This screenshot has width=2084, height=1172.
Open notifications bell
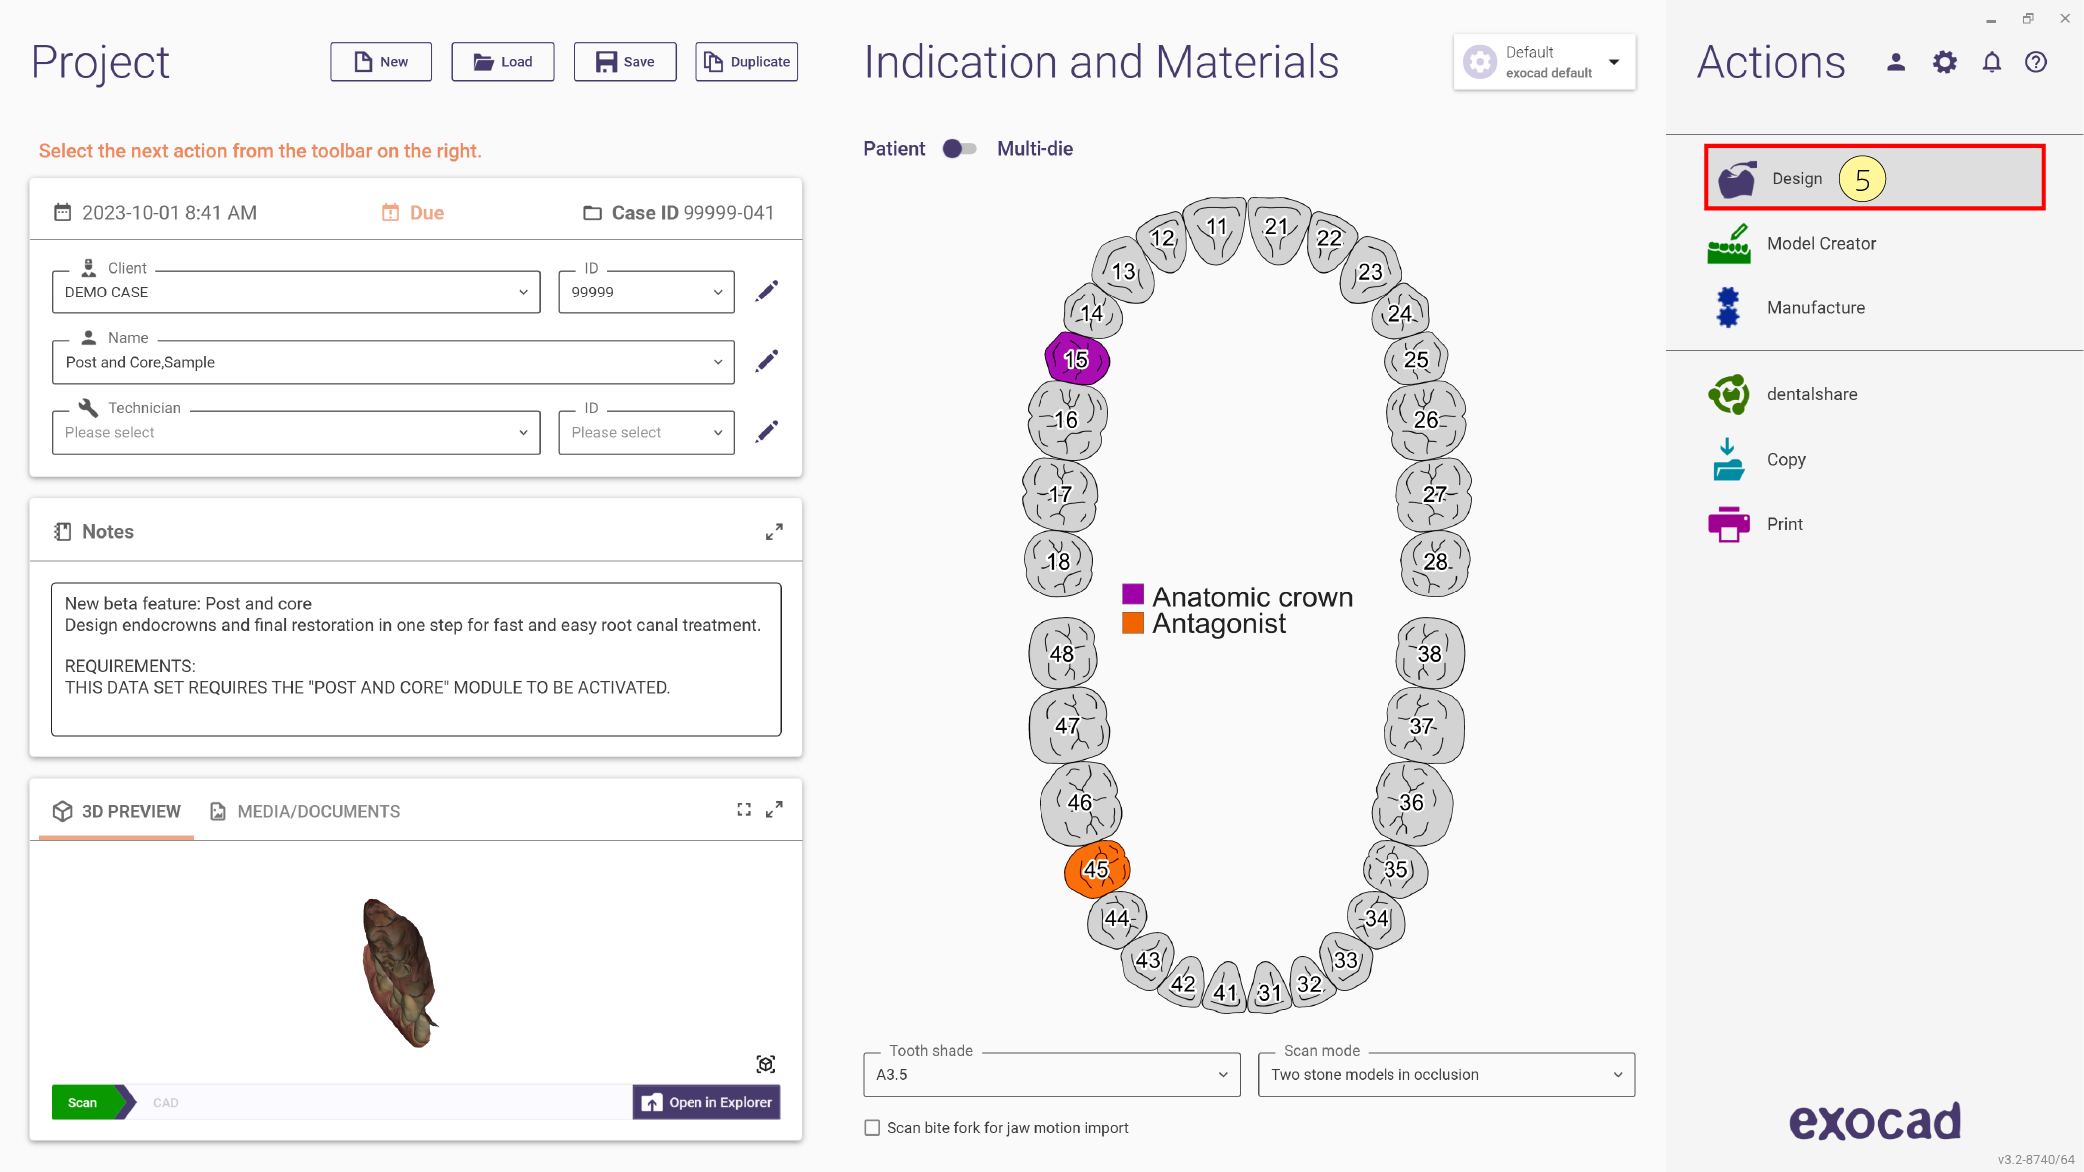pos(1992,62)
